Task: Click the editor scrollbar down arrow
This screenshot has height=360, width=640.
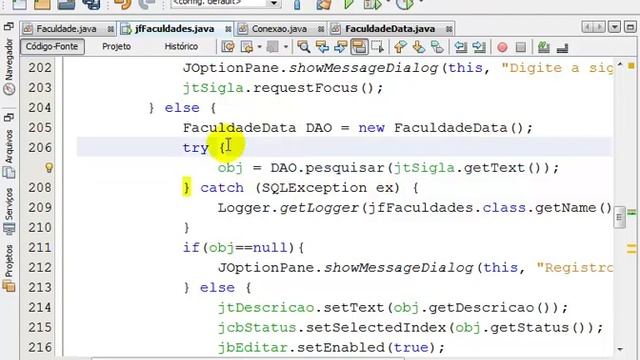Action: tap(620, 349)
